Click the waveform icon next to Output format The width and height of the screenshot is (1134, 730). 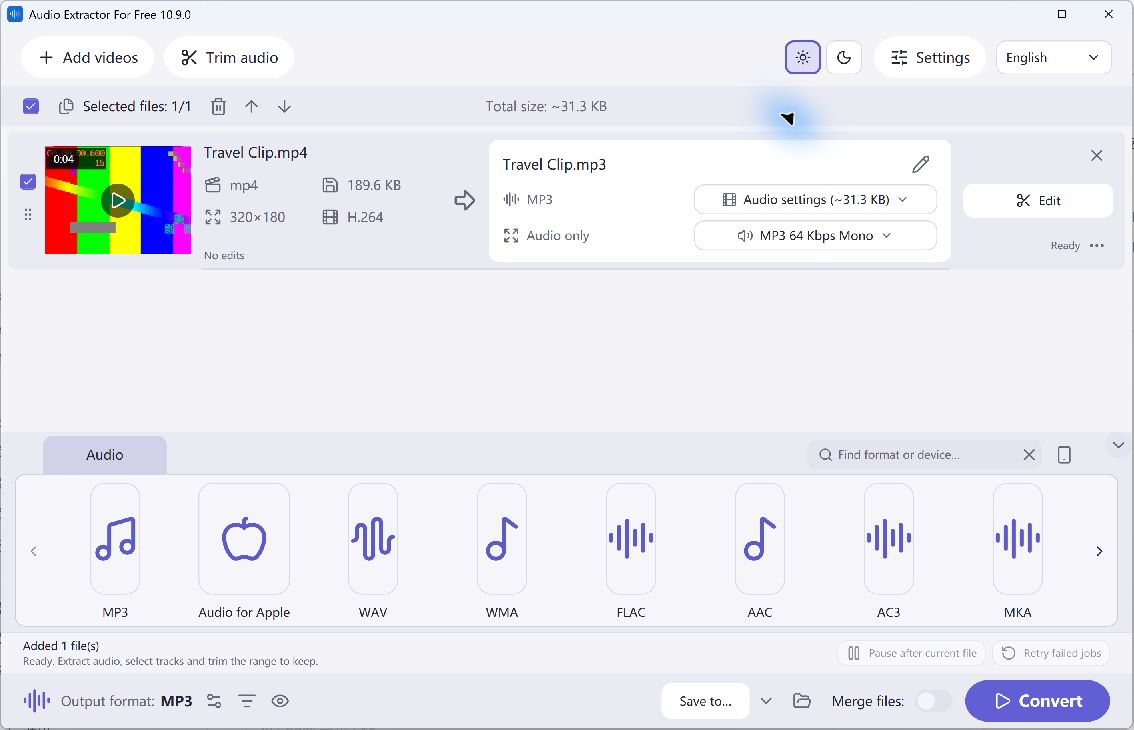[x=37, y=700]
